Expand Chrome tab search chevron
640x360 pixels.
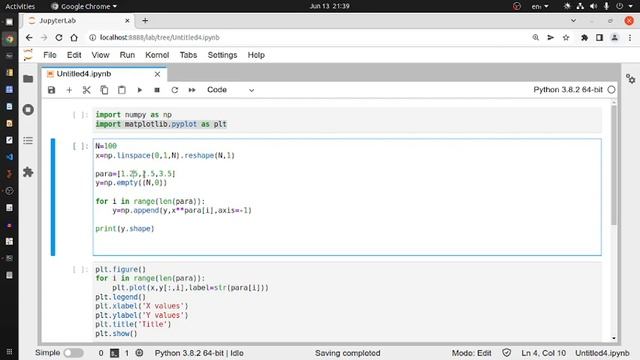tap(573, 20)
